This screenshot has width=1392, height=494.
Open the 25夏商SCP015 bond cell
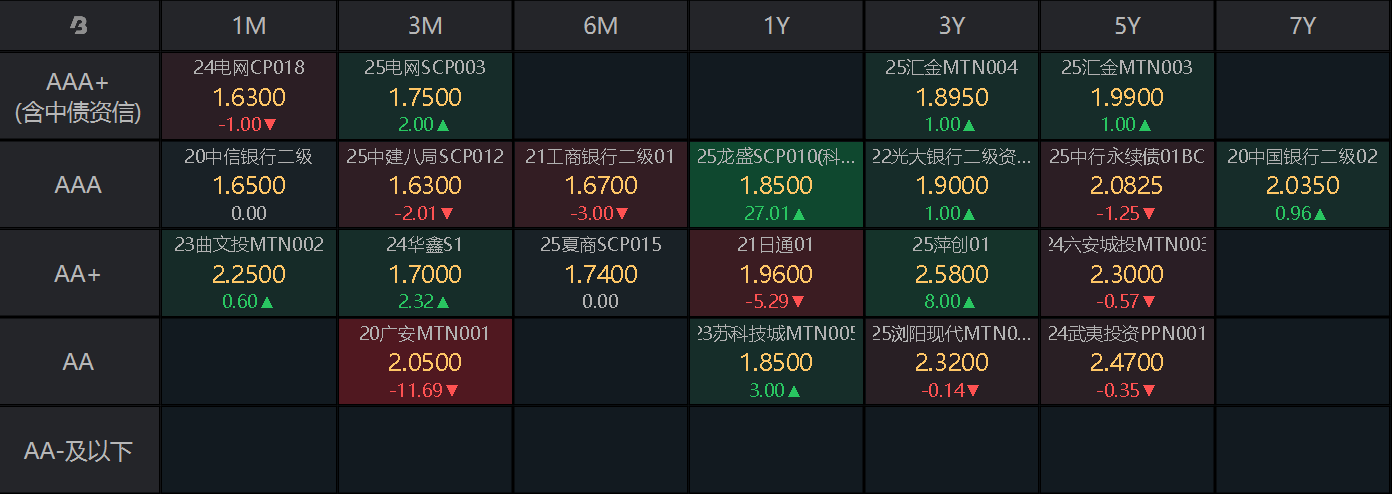(600, 273)
